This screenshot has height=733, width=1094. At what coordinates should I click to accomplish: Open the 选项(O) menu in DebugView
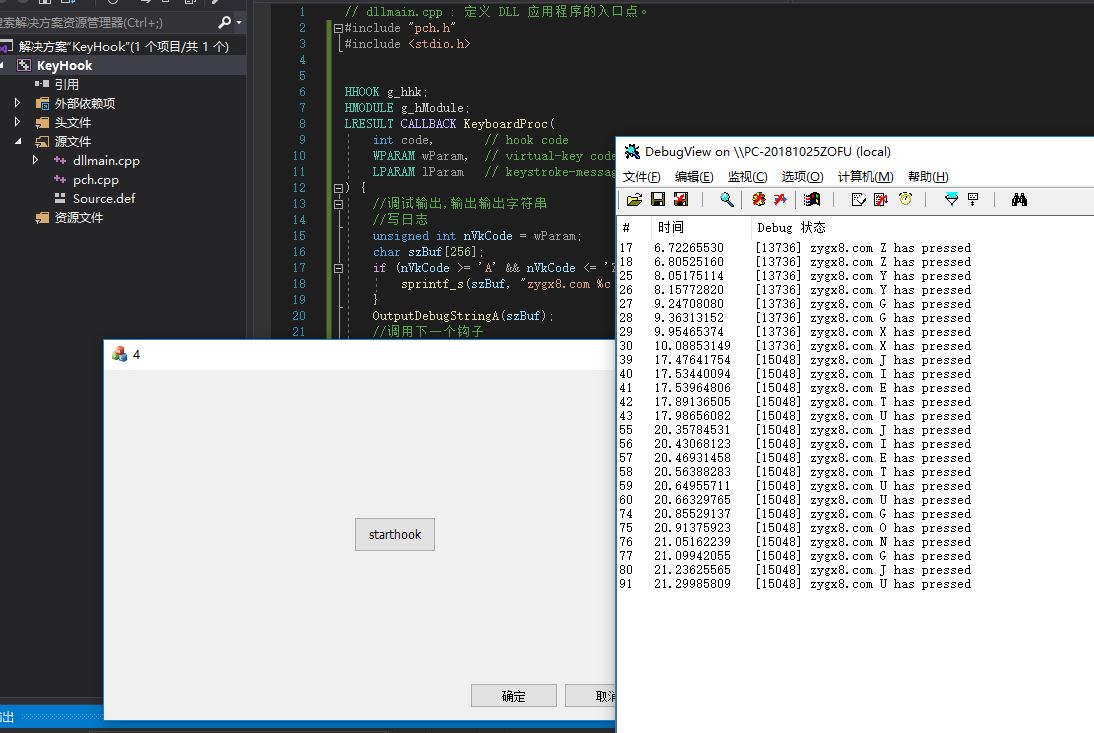[802, 176]
